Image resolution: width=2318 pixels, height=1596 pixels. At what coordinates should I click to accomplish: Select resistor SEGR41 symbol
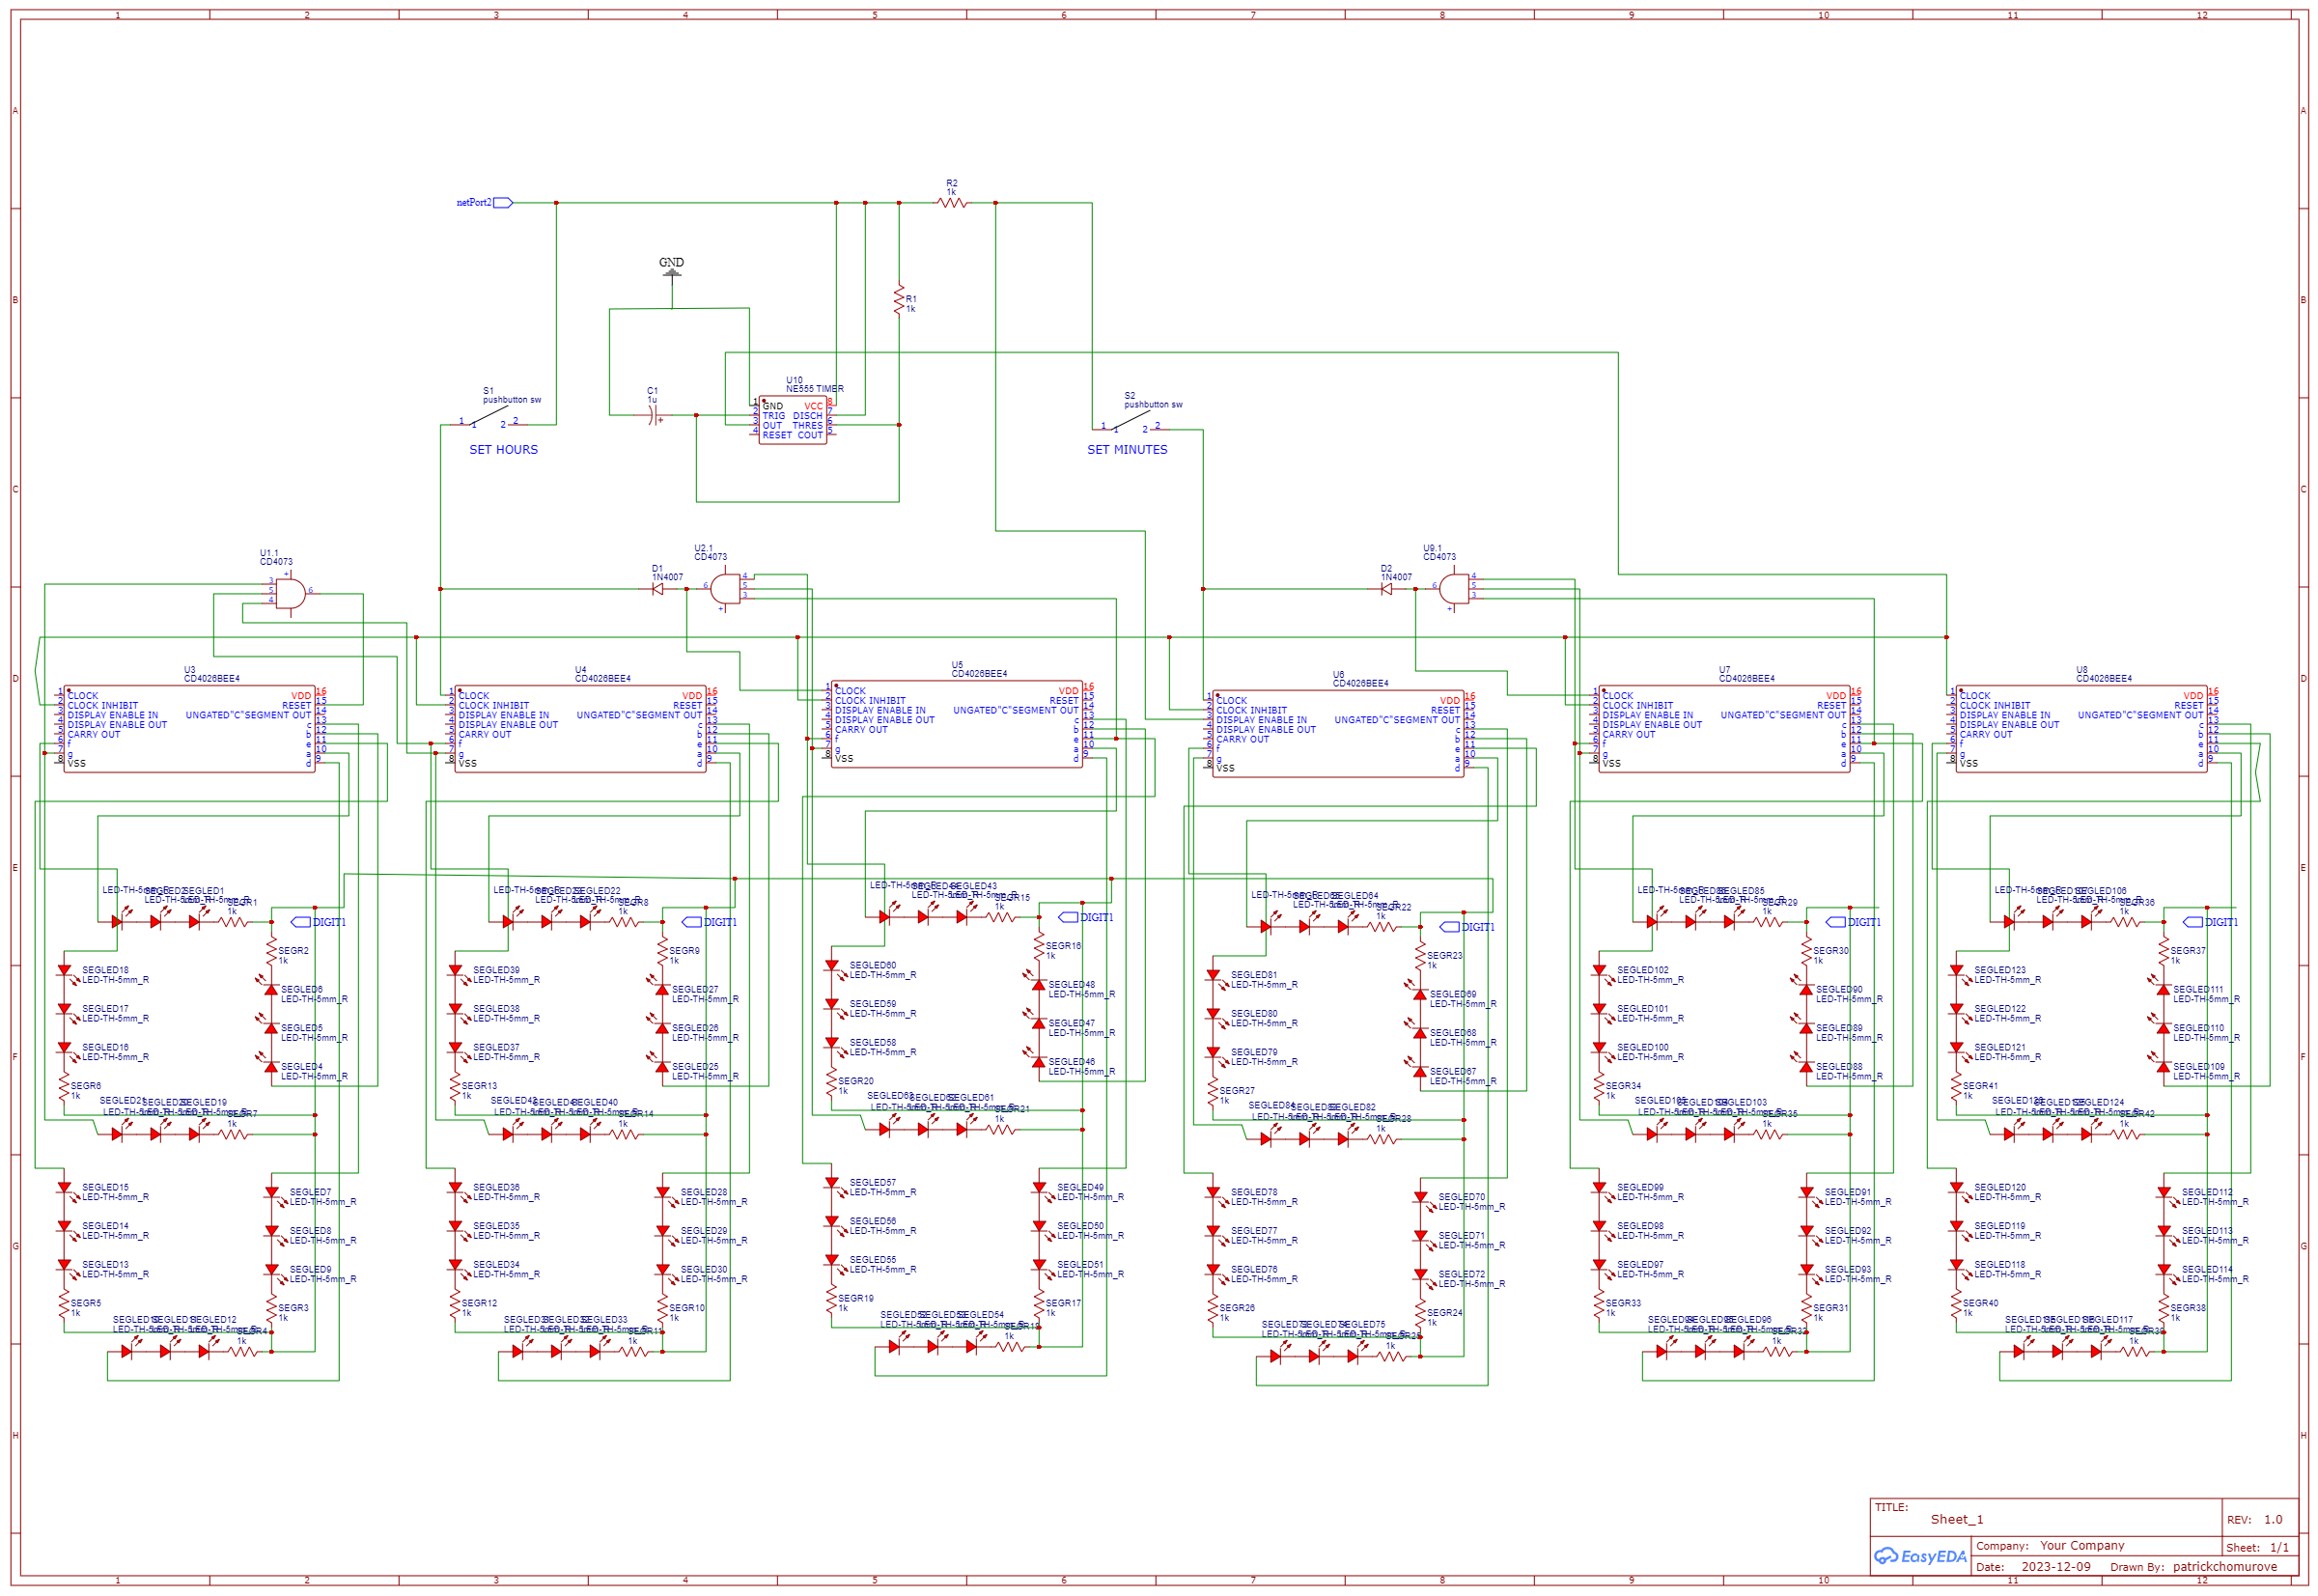(1956, 1088)
